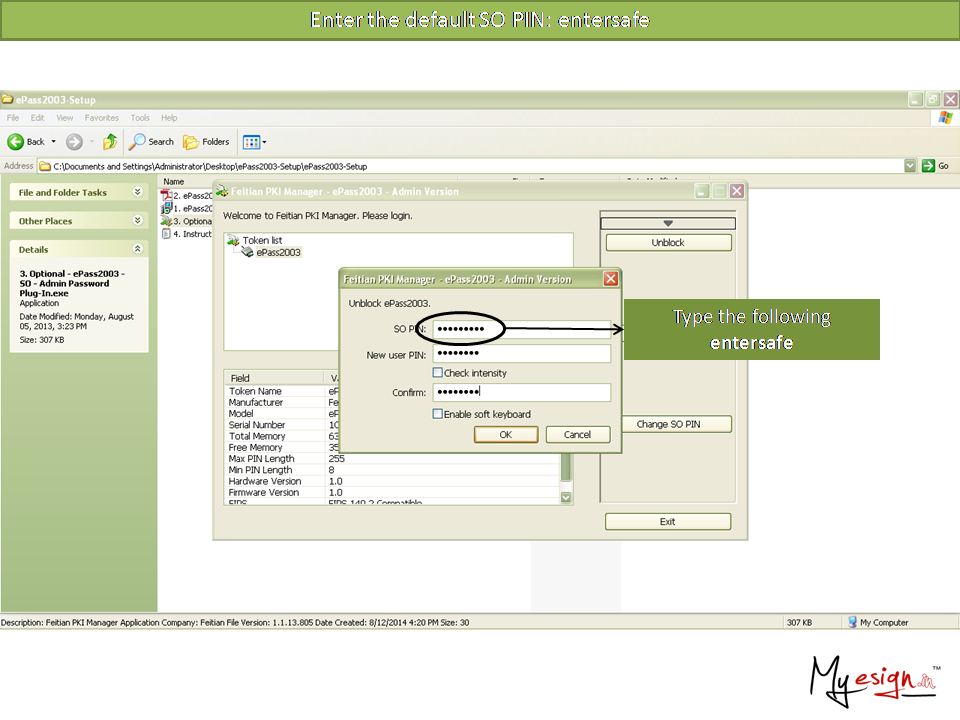
Task: Select the ePass2003 token in the list
Action: pos(279,252)
